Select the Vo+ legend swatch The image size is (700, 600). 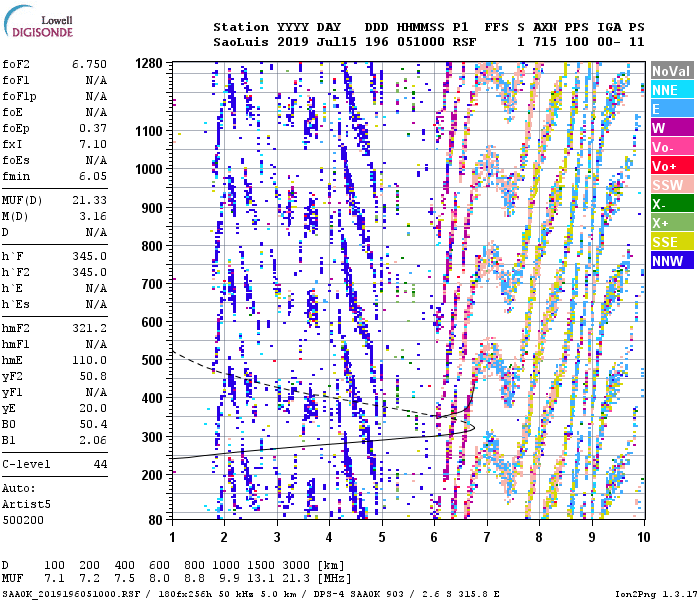pos(672,166)
